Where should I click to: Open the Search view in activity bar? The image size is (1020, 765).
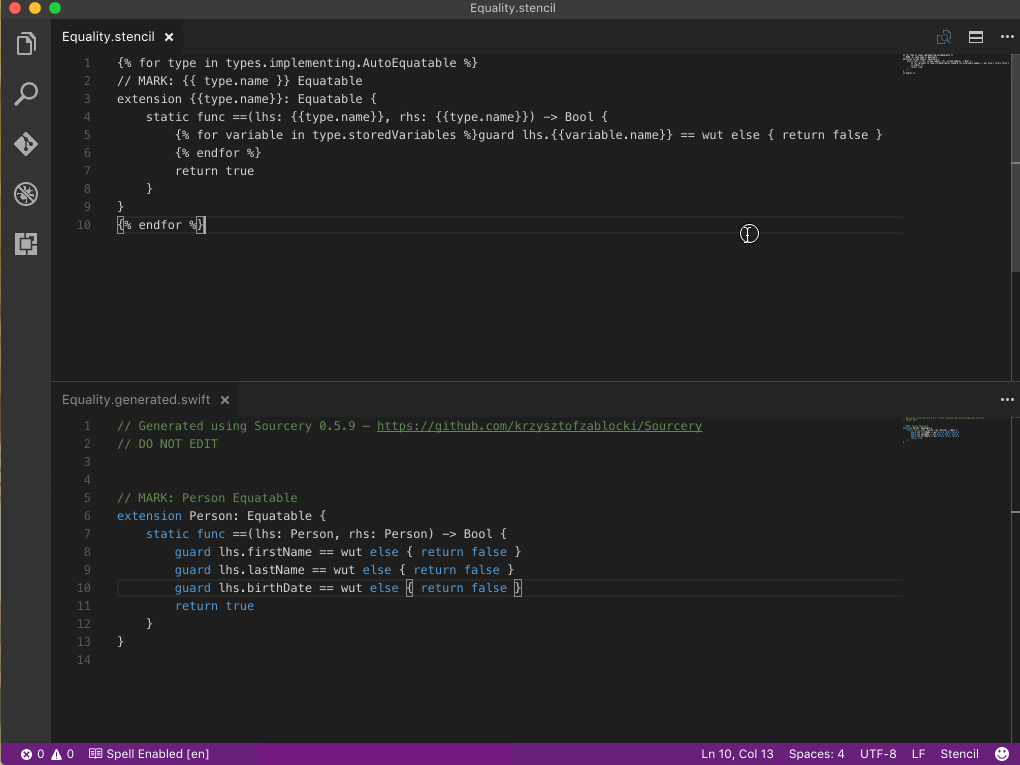point(26,94)
